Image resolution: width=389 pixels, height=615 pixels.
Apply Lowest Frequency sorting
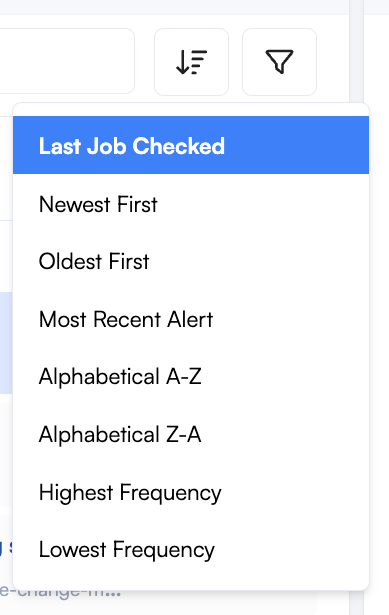tap(191, 549)
